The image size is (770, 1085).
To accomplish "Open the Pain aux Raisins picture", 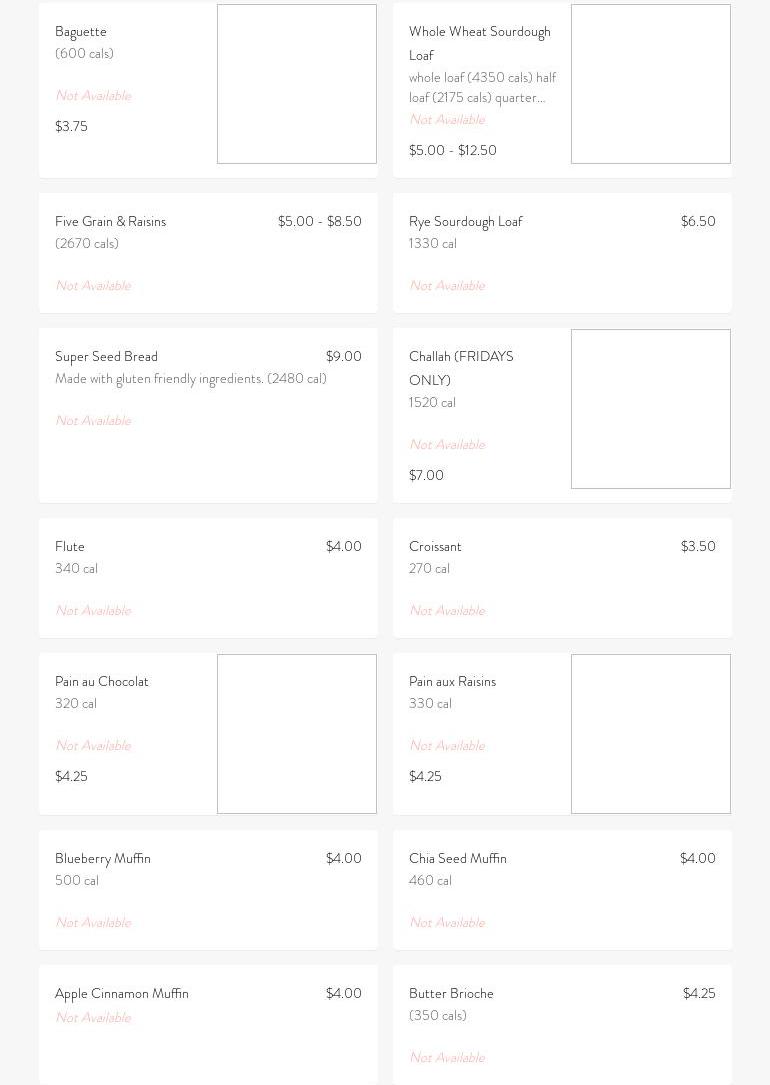I will pos(651,734).
